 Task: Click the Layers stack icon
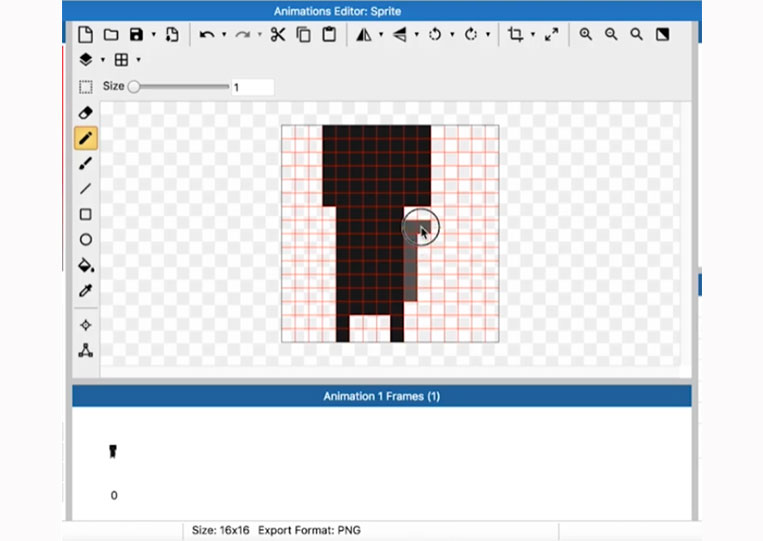coord(86,60)
